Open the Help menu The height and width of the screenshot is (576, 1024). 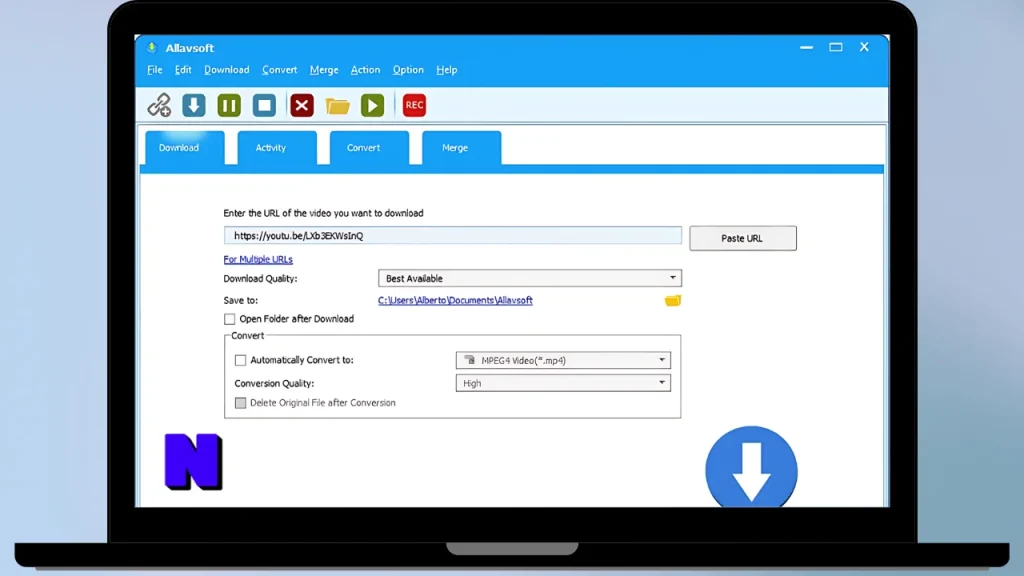click(447, 70)
